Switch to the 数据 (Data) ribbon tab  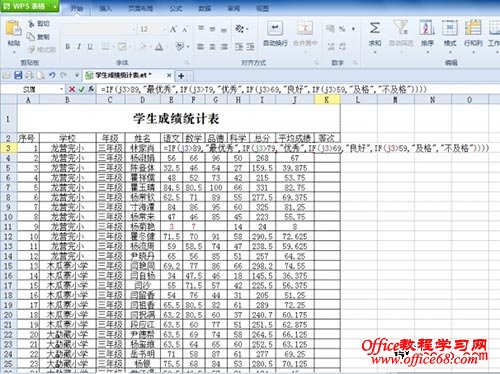[x=204, y=8]
